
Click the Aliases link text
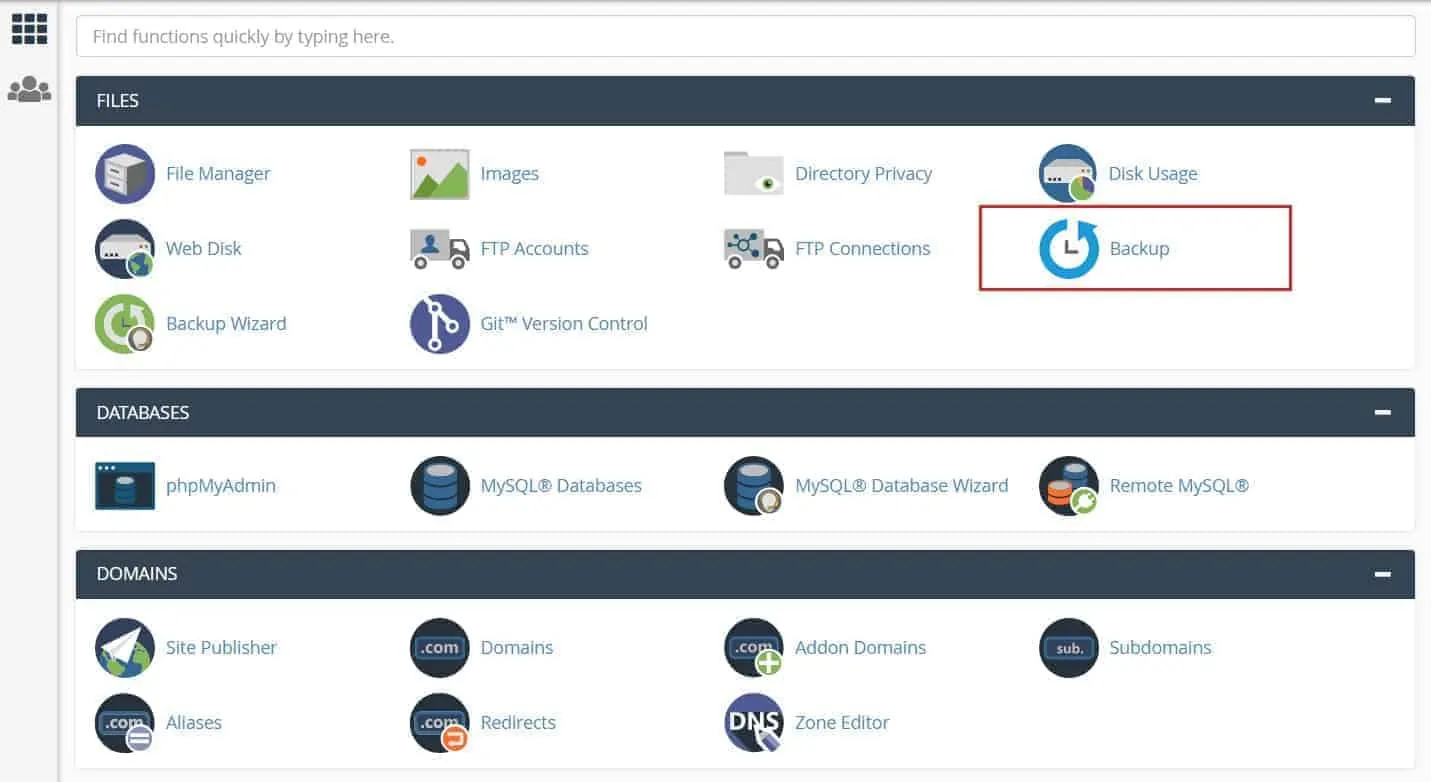pyautogui.click(x=194, y=723)
